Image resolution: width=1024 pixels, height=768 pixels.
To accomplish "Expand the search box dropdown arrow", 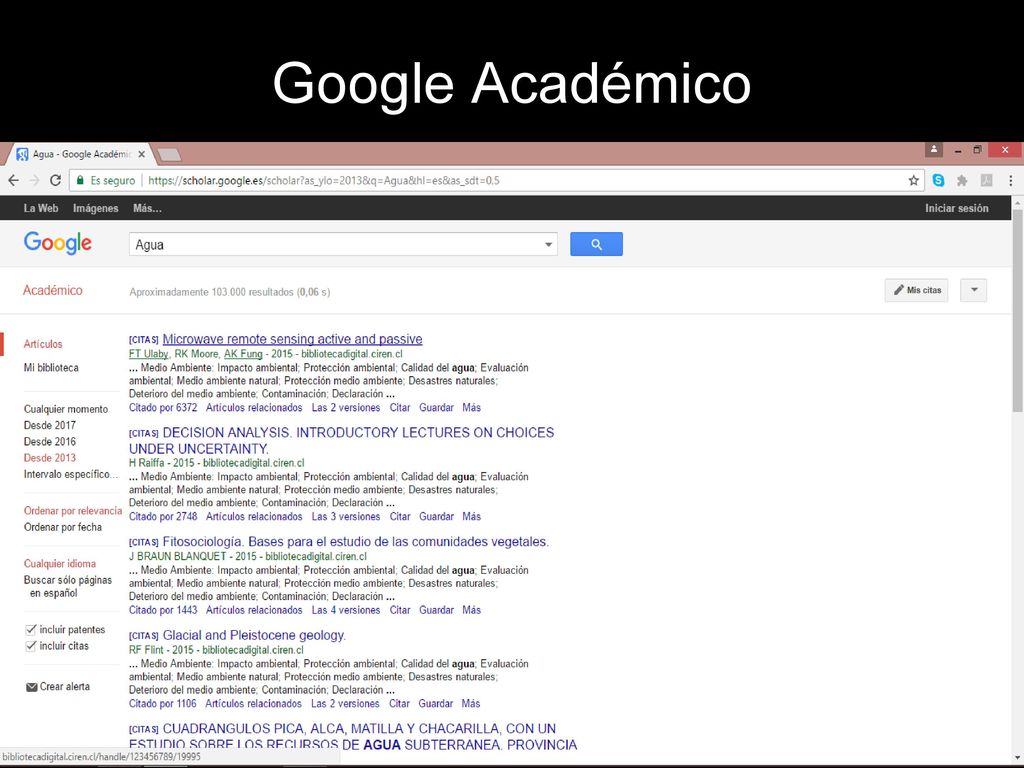I will 549,245.
